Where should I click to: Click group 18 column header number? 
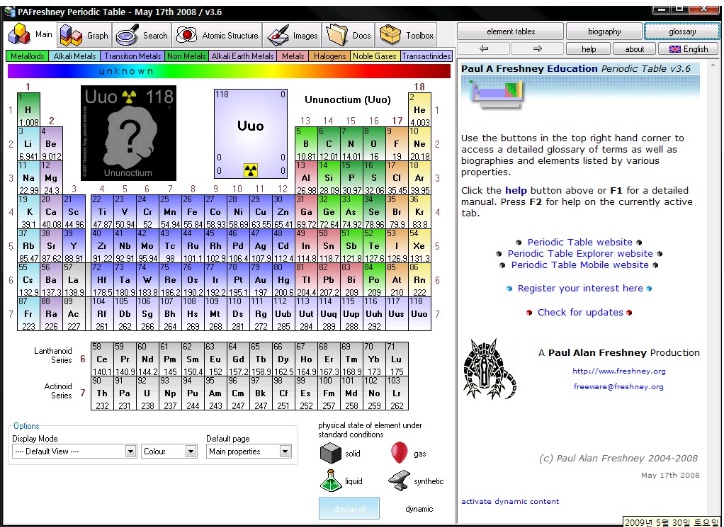click(419, 86)
